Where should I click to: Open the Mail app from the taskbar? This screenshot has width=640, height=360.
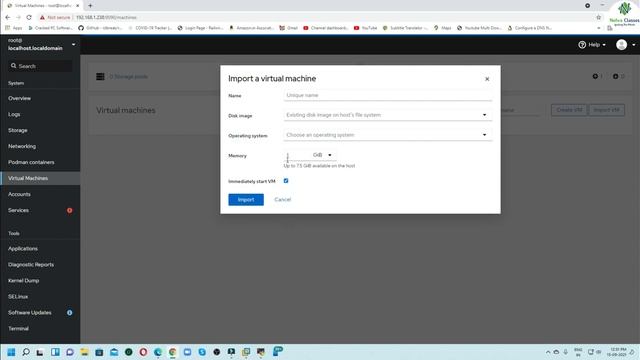coord(114,352)
